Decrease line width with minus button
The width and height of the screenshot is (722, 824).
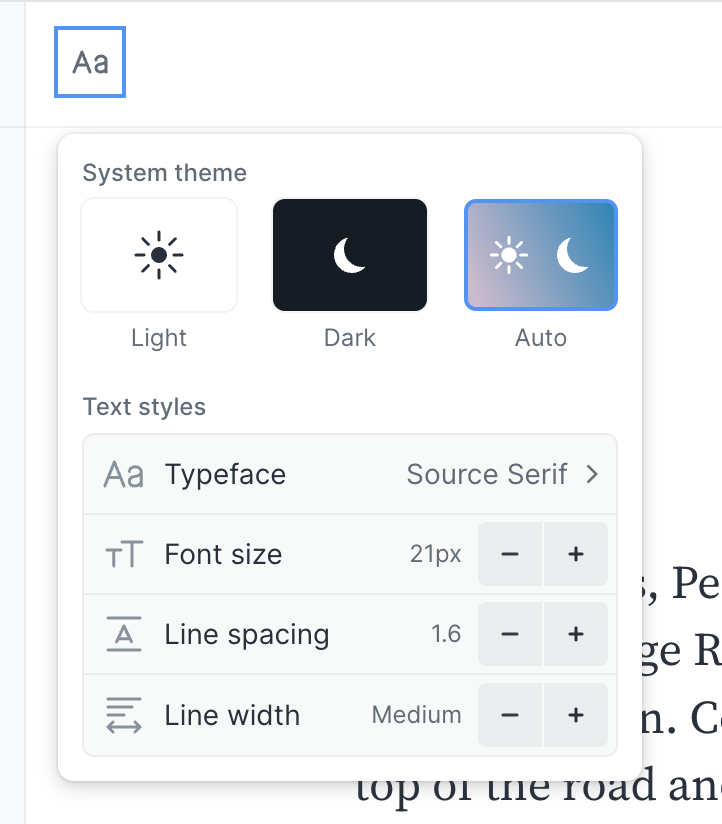510,715
